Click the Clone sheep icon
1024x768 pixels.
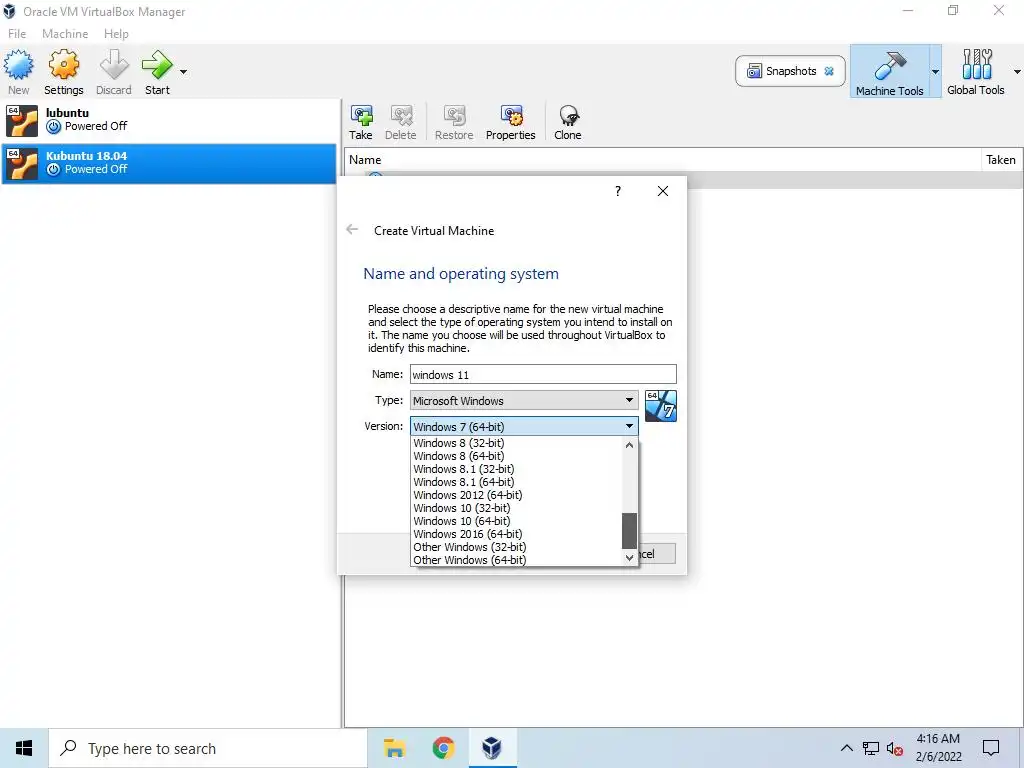(x=568, y=116)
